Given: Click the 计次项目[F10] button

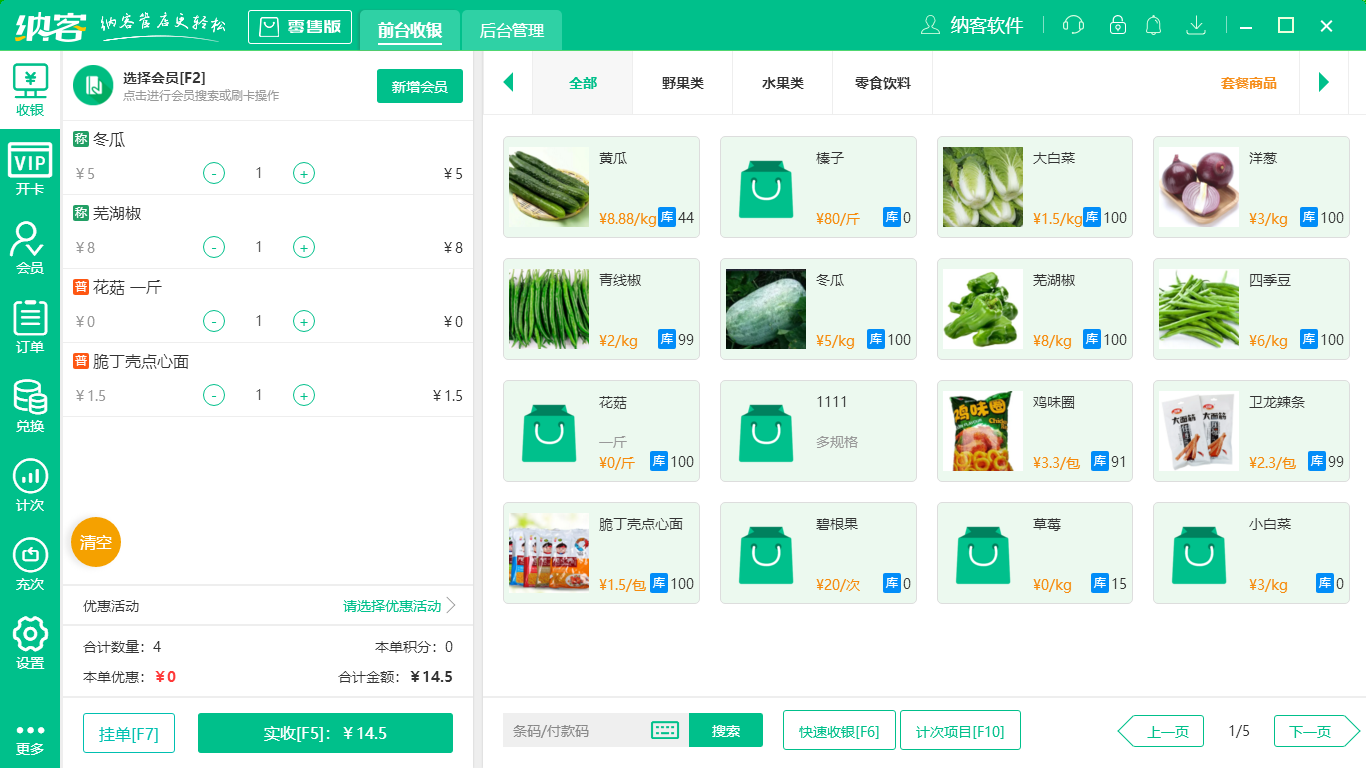Looking at the screenshot, I should coord(960,731).
